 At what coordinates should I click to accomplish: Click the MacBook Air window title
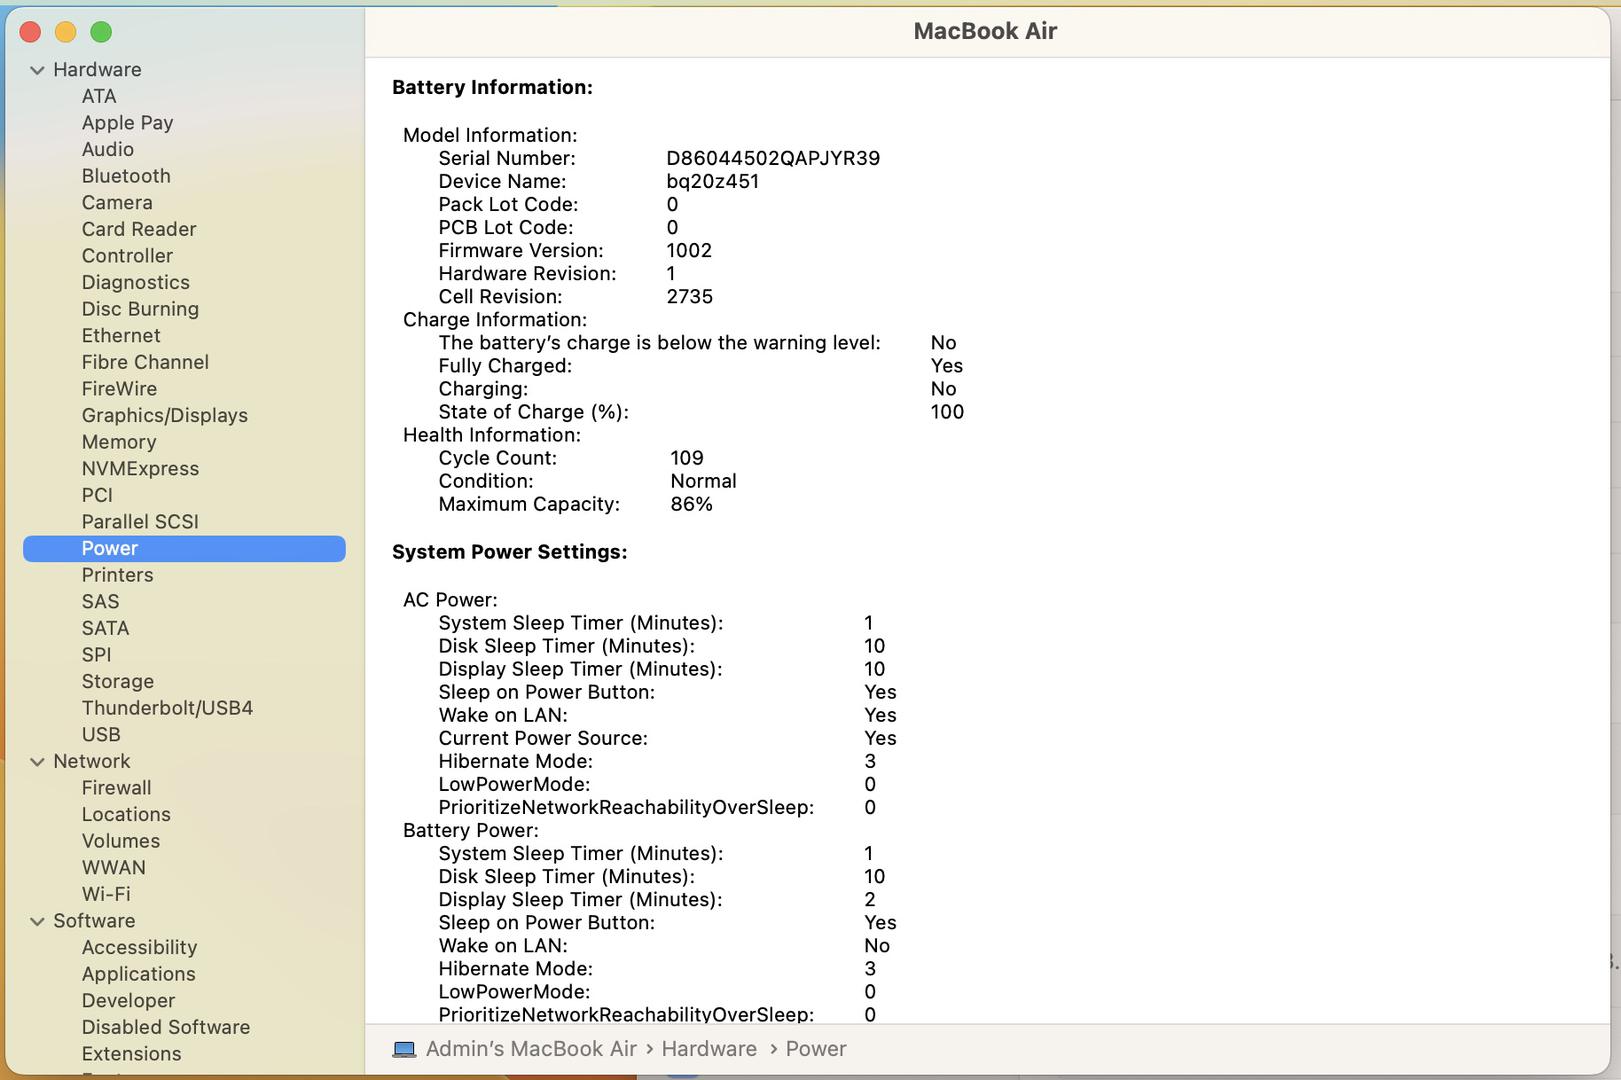point(985,31)
